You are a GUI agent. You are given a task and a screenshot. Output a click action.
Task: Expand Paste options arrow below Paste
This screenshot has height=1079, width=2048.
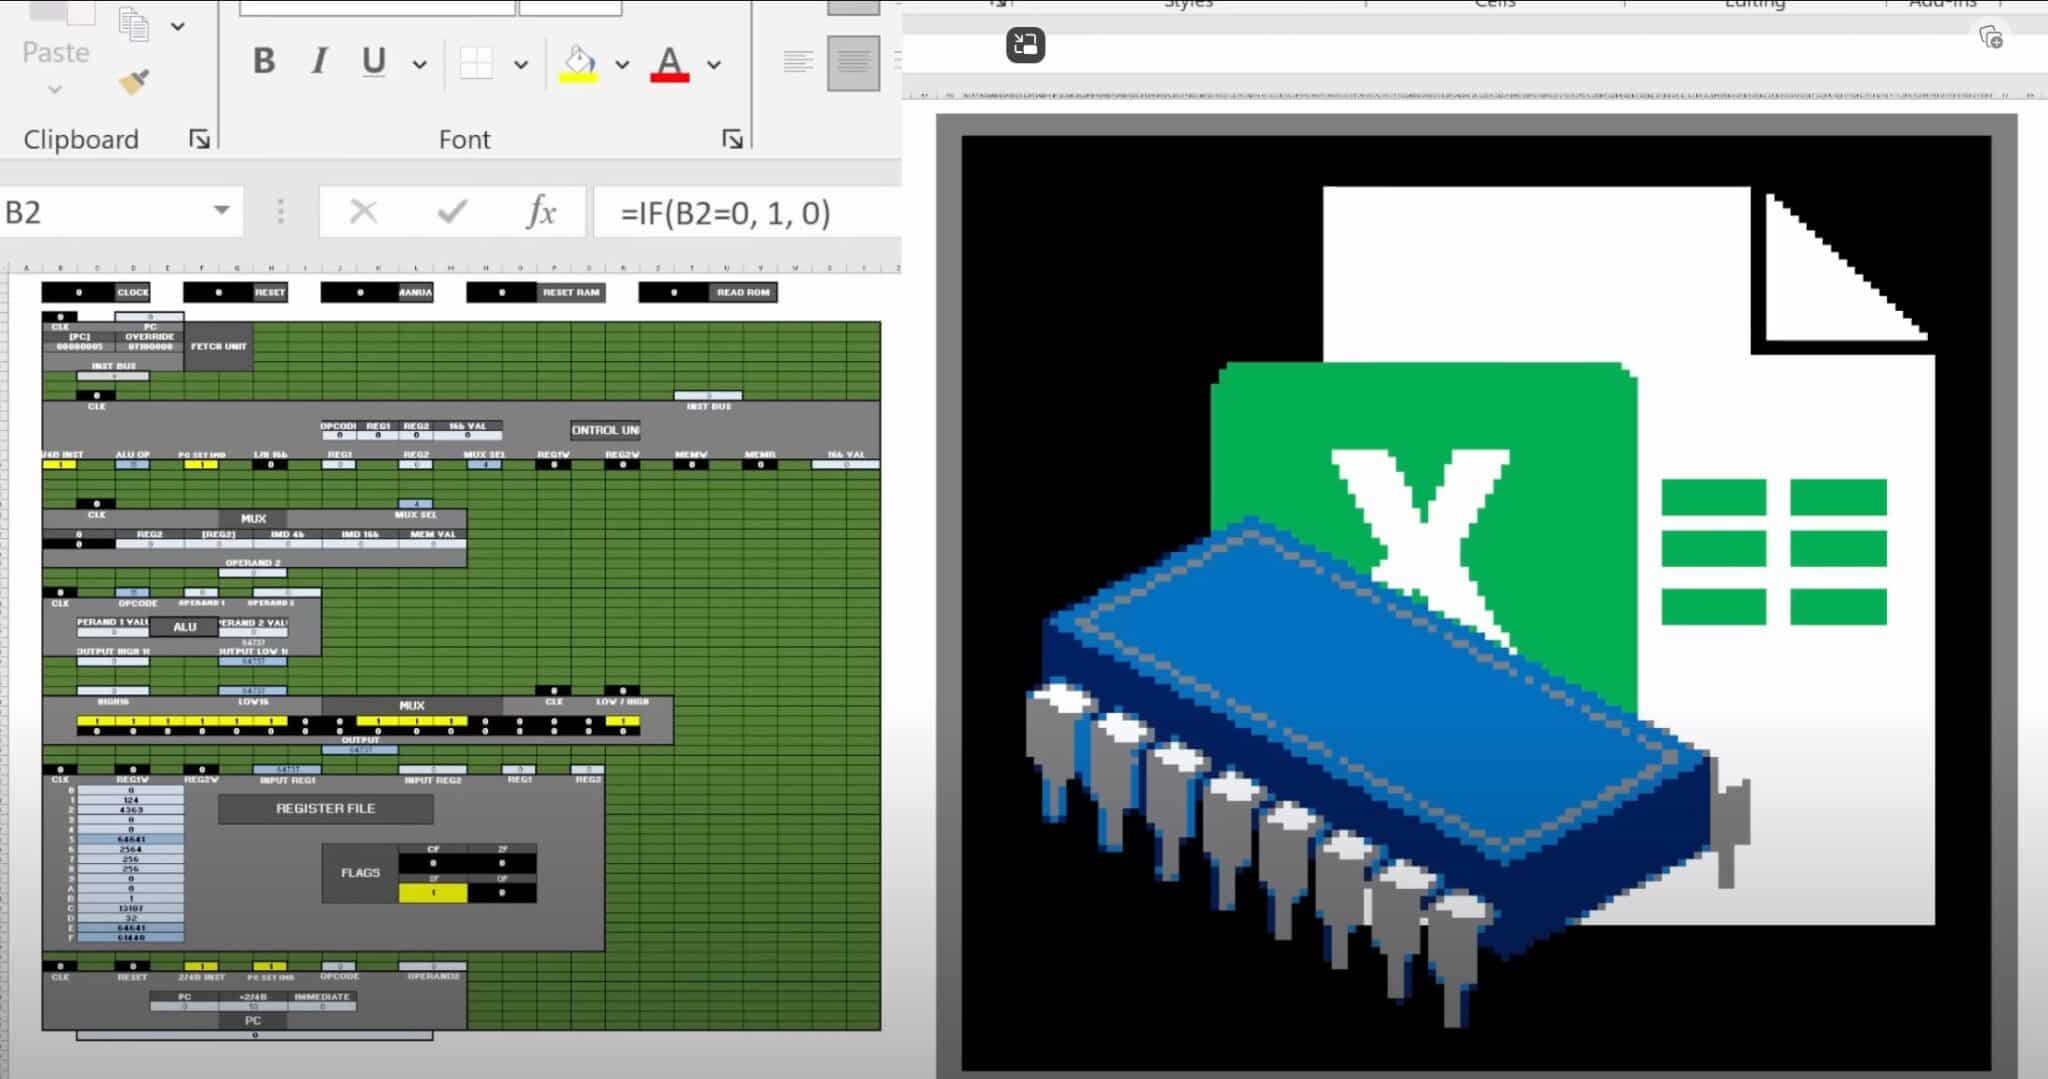click(x=55, y=90)
